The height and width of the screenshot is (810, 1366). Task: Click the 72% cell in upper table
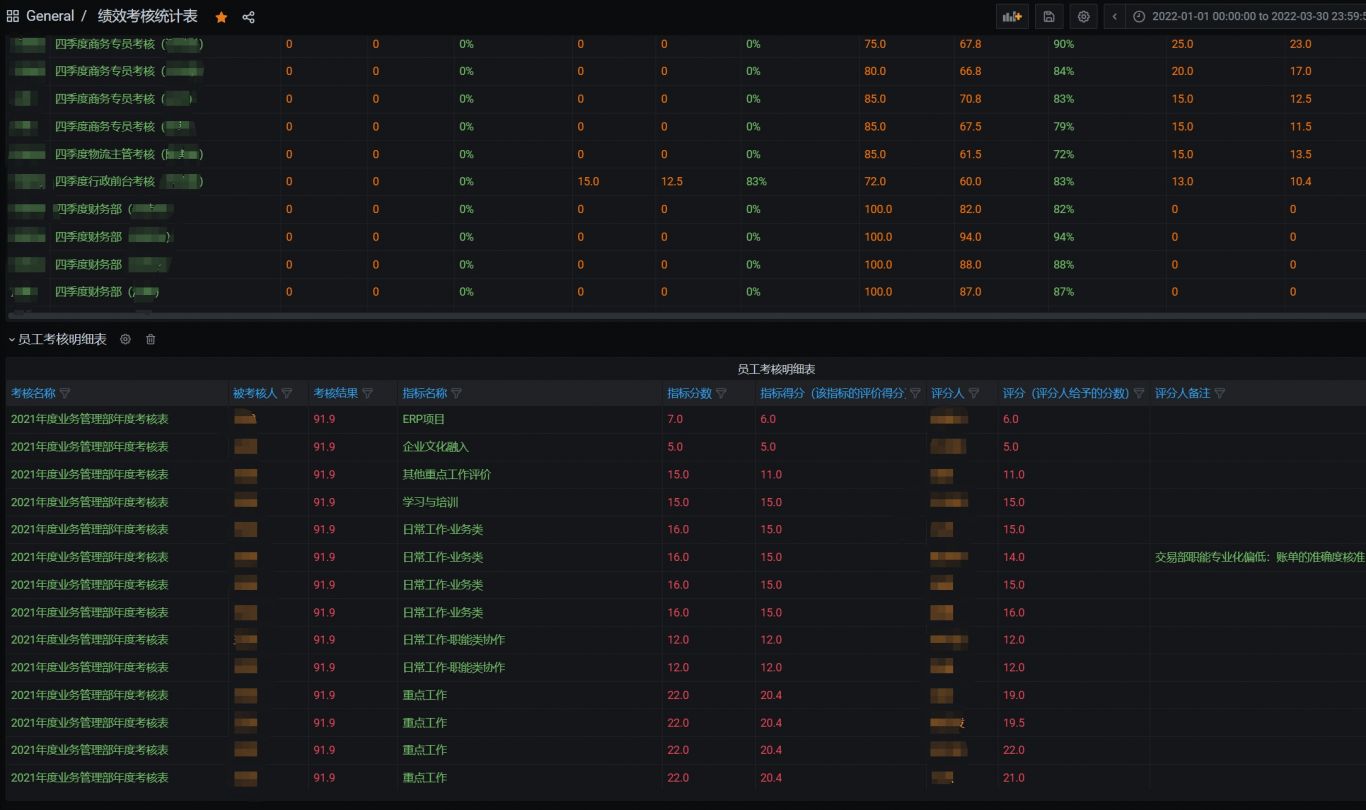[x=1063, y=154]
